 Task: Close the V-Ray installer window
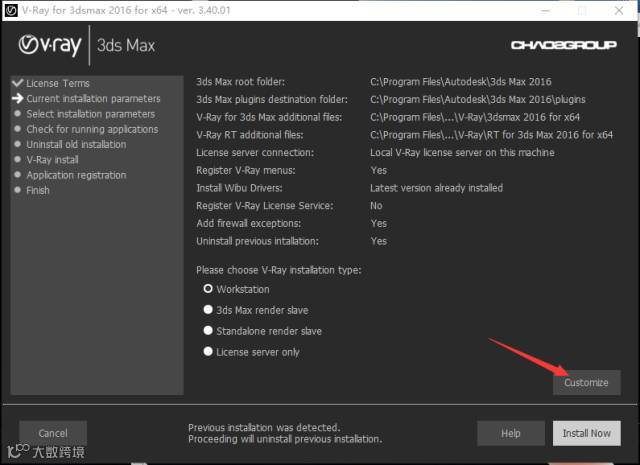tap(619, 10)
